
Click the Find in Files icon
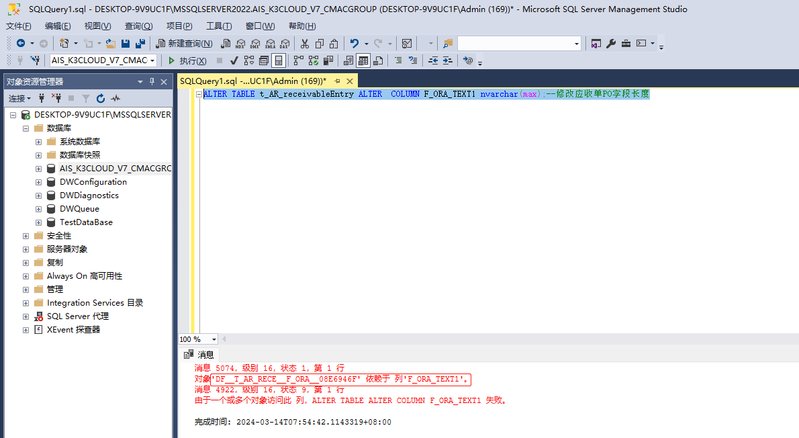[x=448, y=43]
